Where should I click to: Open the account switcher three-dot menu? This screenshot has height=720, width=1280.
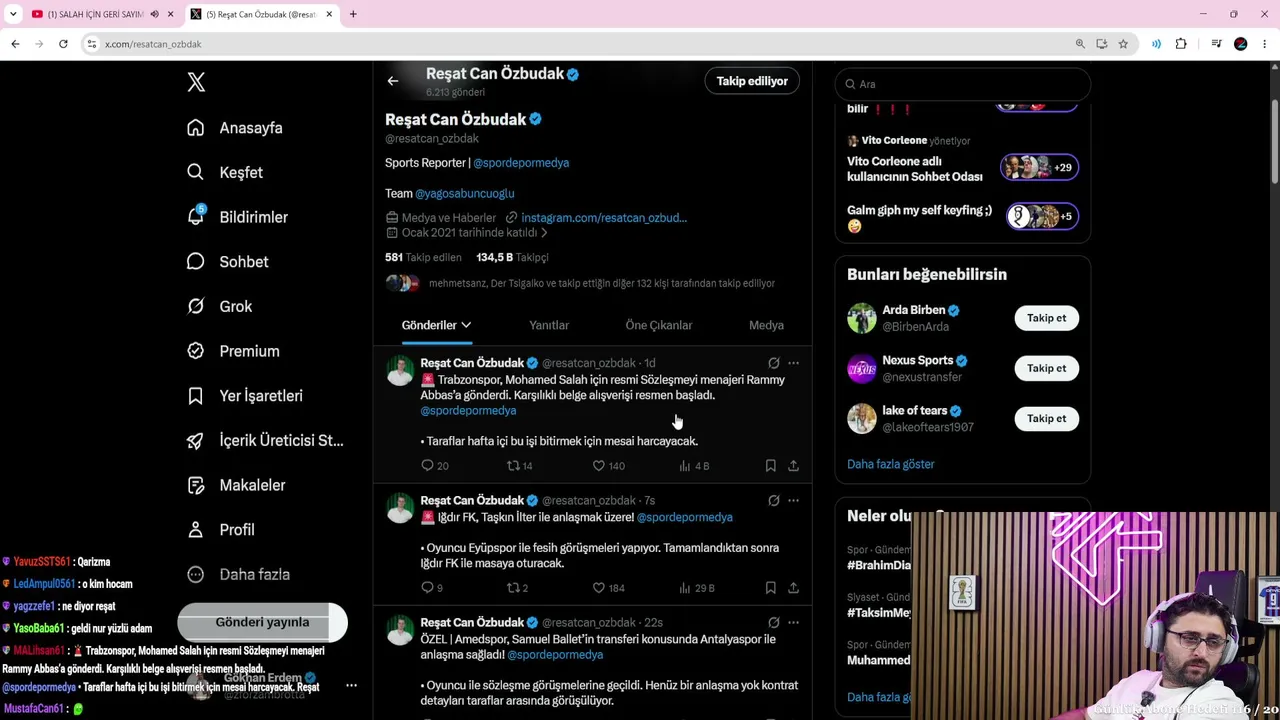click(x=351, y=685)
